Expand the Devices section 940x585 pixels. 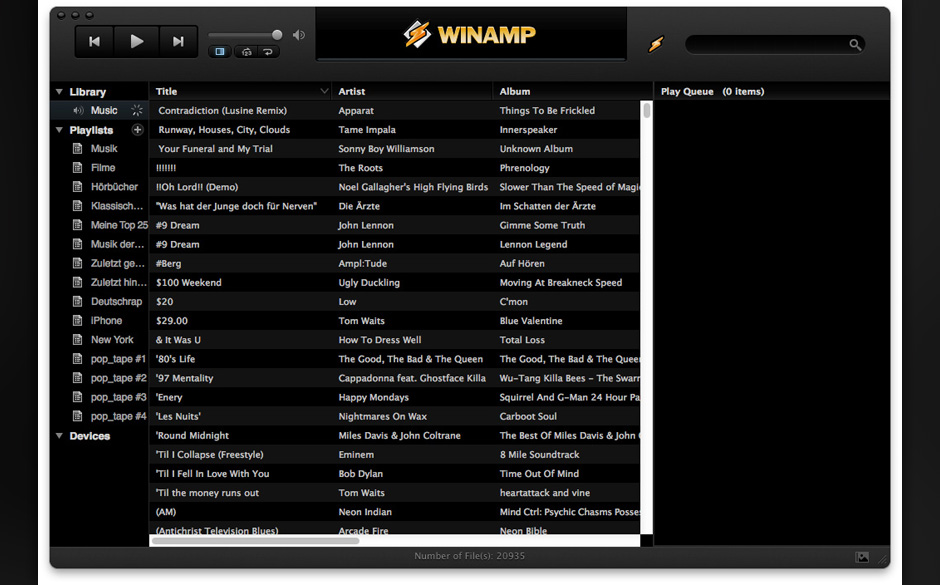(59, 436)
